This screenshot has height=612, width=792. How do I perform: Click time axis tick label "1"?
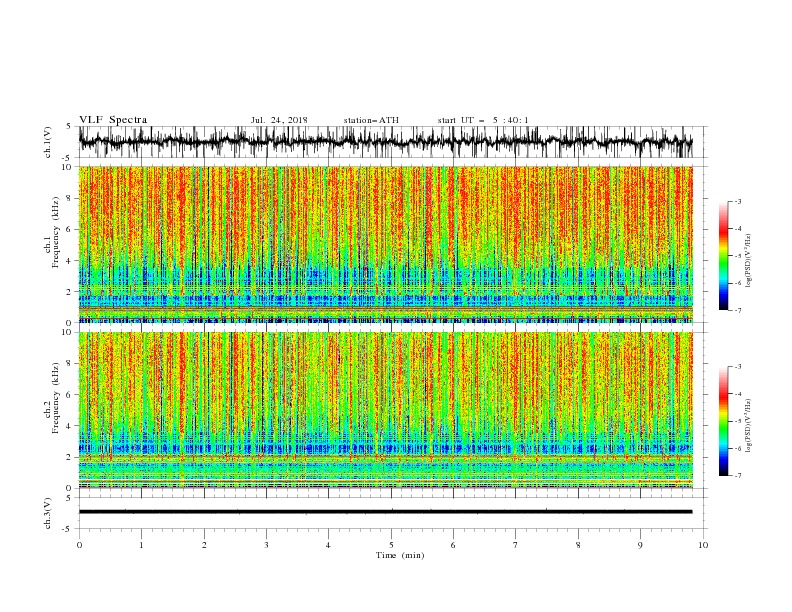coord(141,545)
